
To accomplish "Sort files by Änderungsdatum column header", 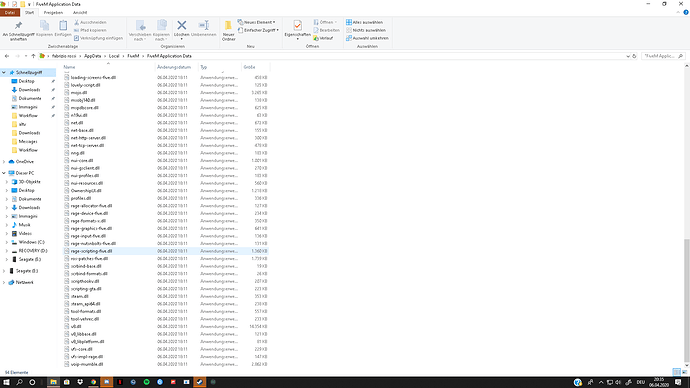I will pyautogui.click(x=174, y=67).
